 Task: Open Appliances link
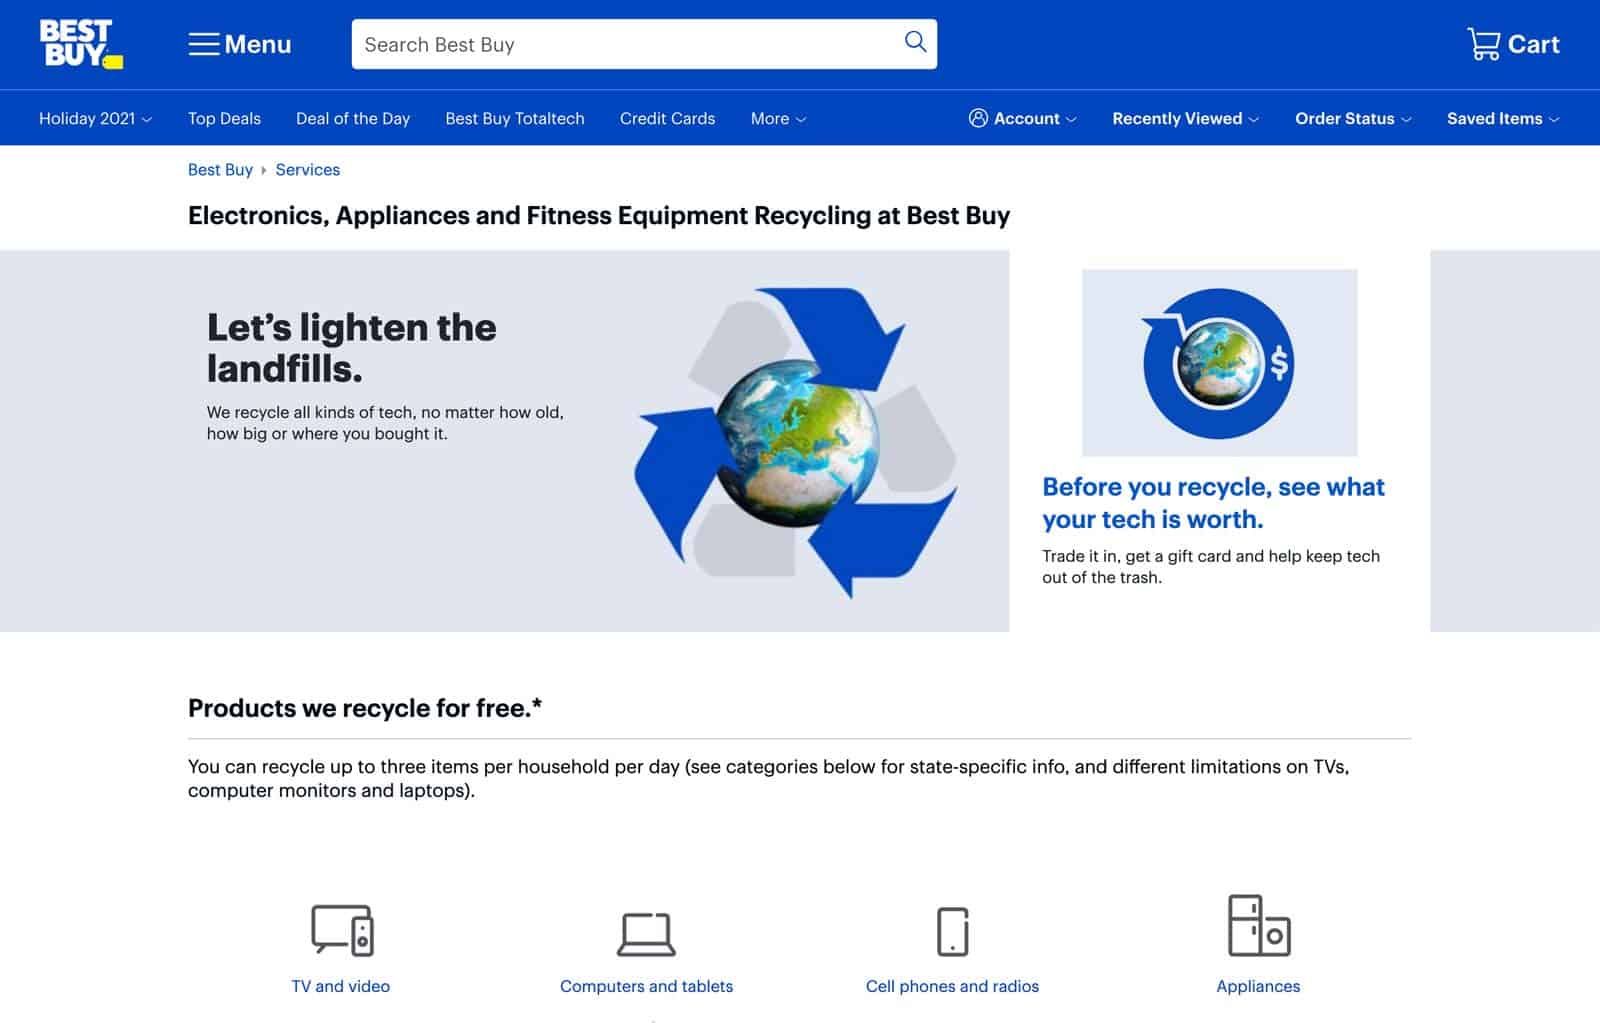[1258, 986]
